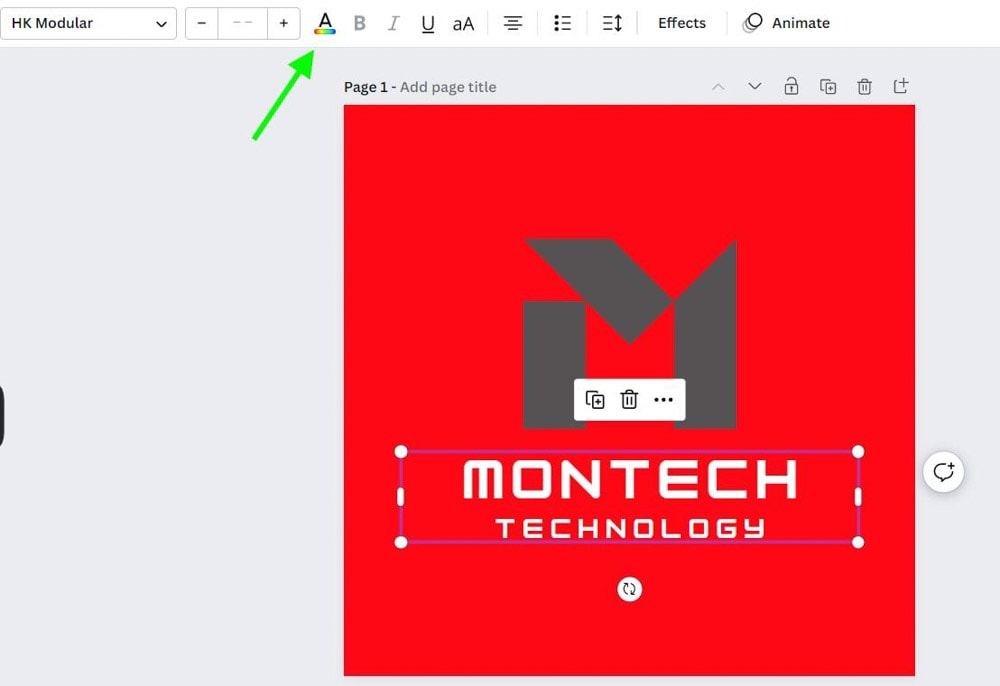This screenshot has width=1000, height=686.
Task: Add a comment with the speech bubble button
Action: tap(943, 472)
